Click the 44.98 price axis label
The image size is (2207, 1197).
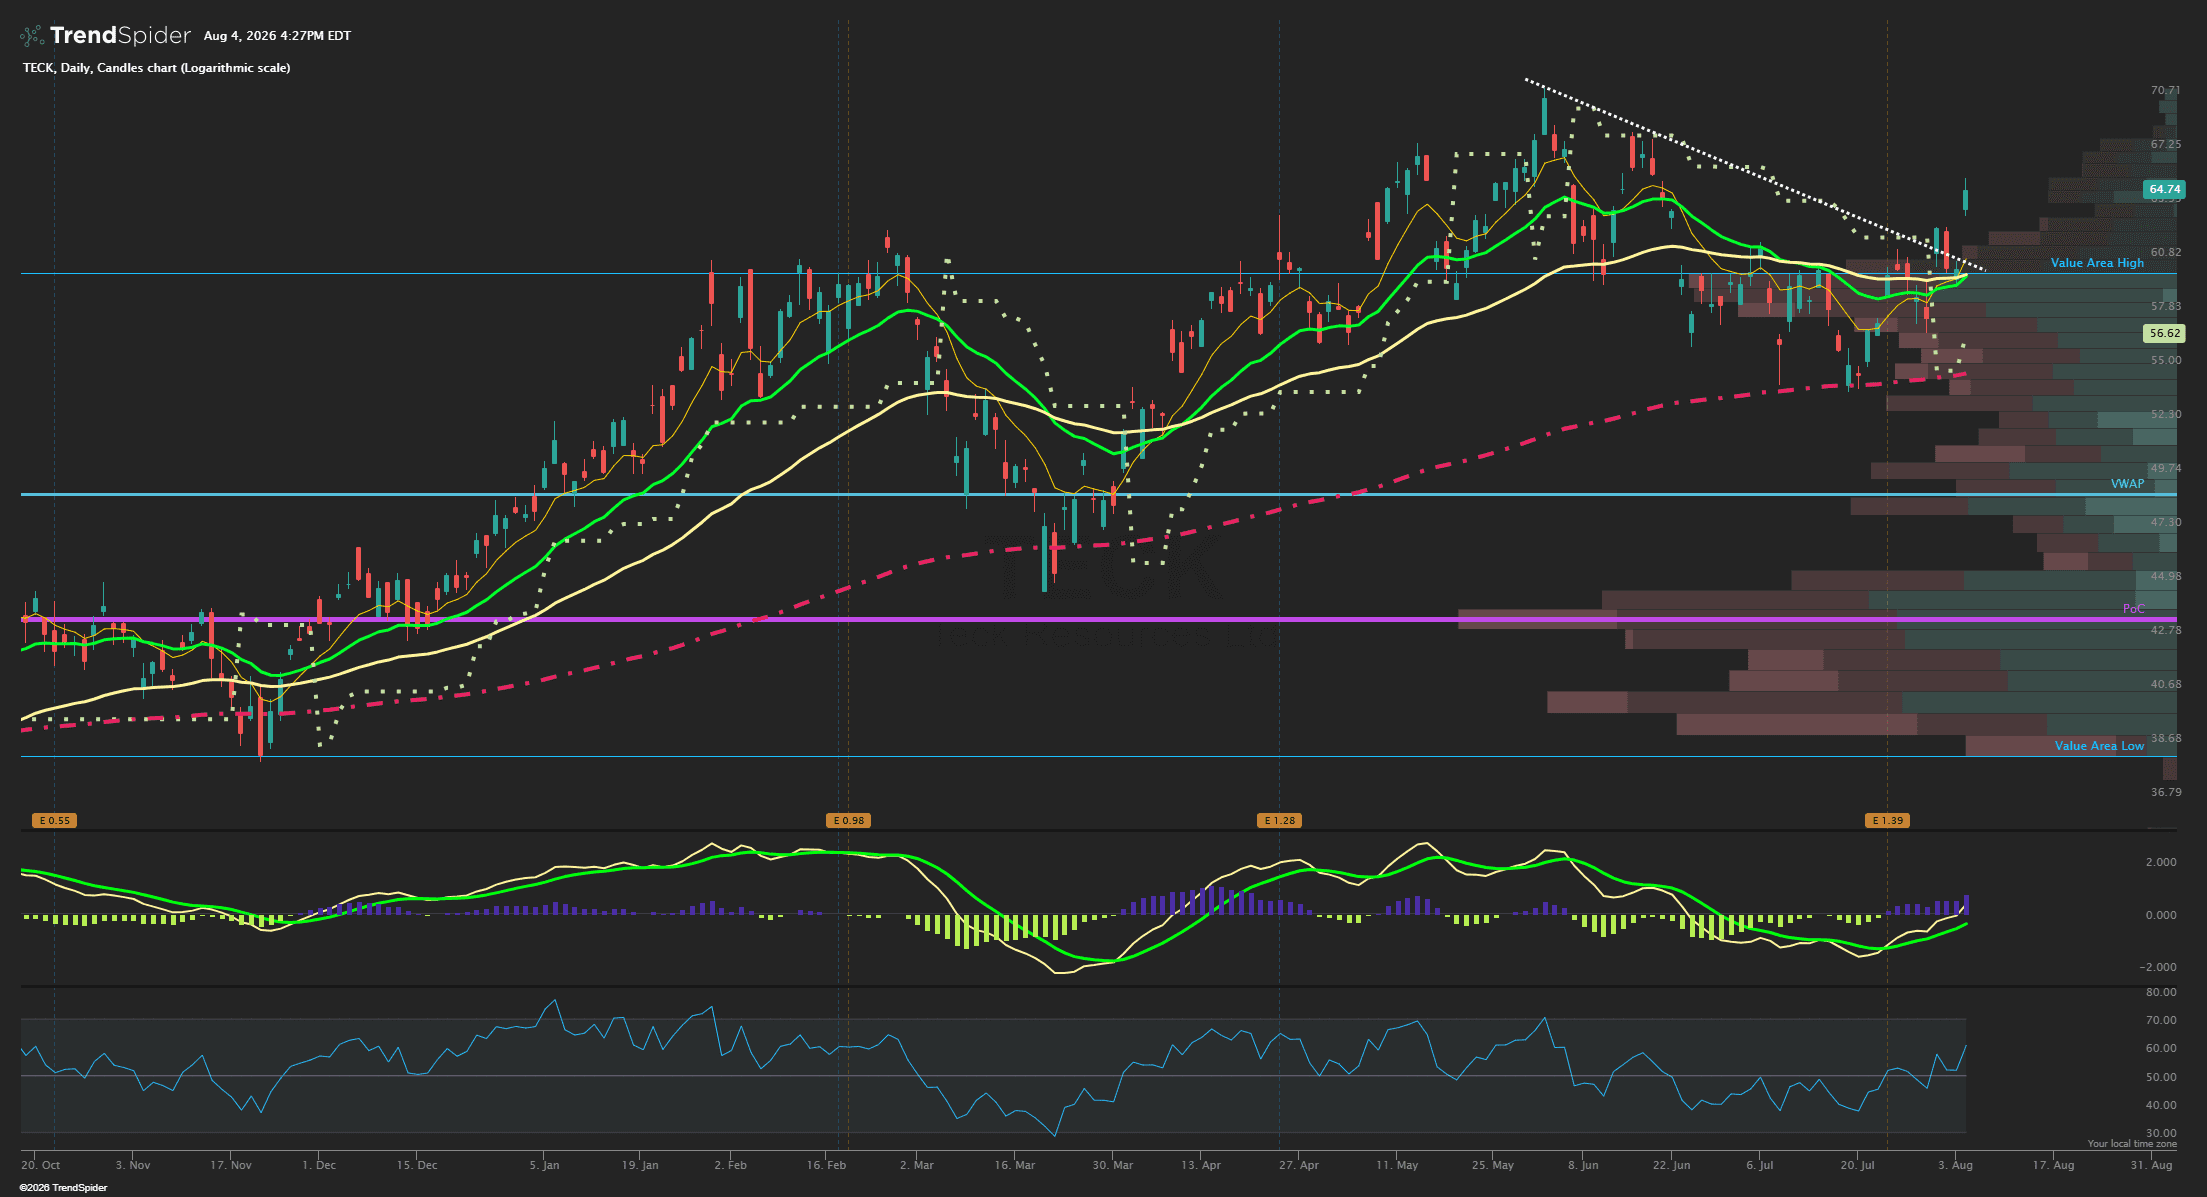coord(2166,576)
